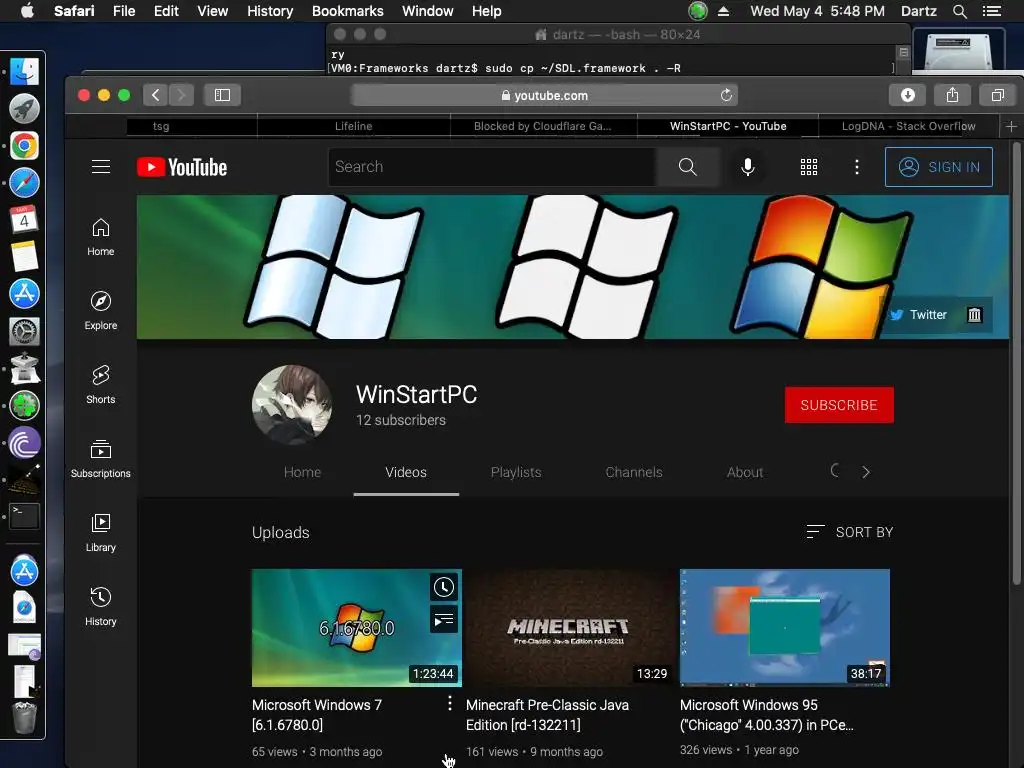Add Windows 7 video to queue
Screen dimensions: 1024x768
[444, 619]
